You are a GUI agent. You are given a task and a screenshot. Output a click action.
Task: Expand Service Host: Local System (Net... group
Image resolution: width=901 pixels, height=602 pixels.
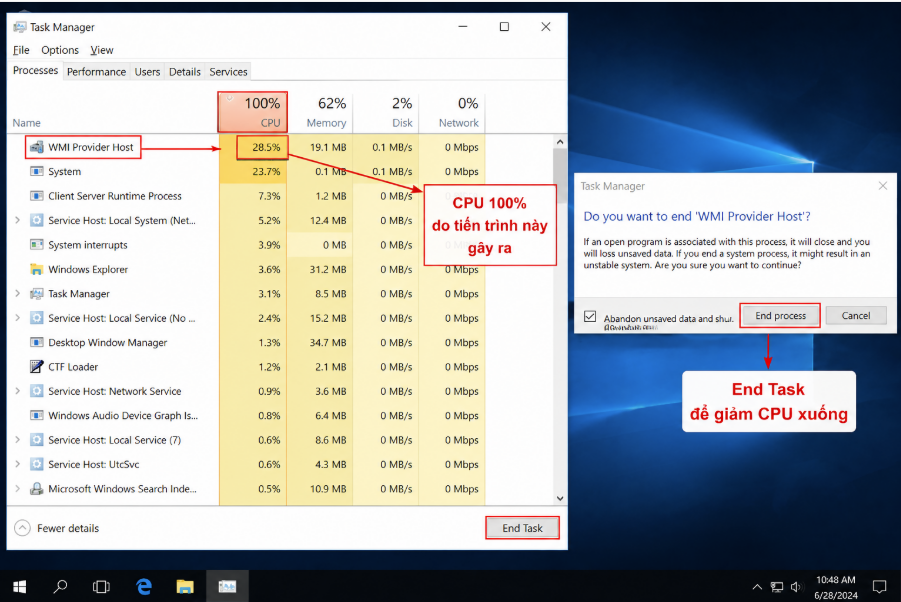pyautogui.click(x=17, y=220)
